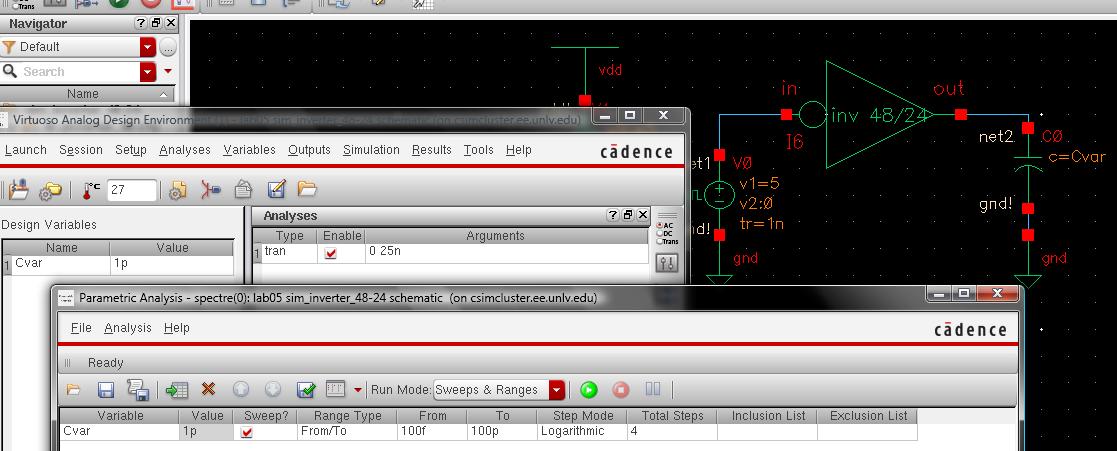Open the Variables menu
Screen dimensions: 1117x451
249,150
